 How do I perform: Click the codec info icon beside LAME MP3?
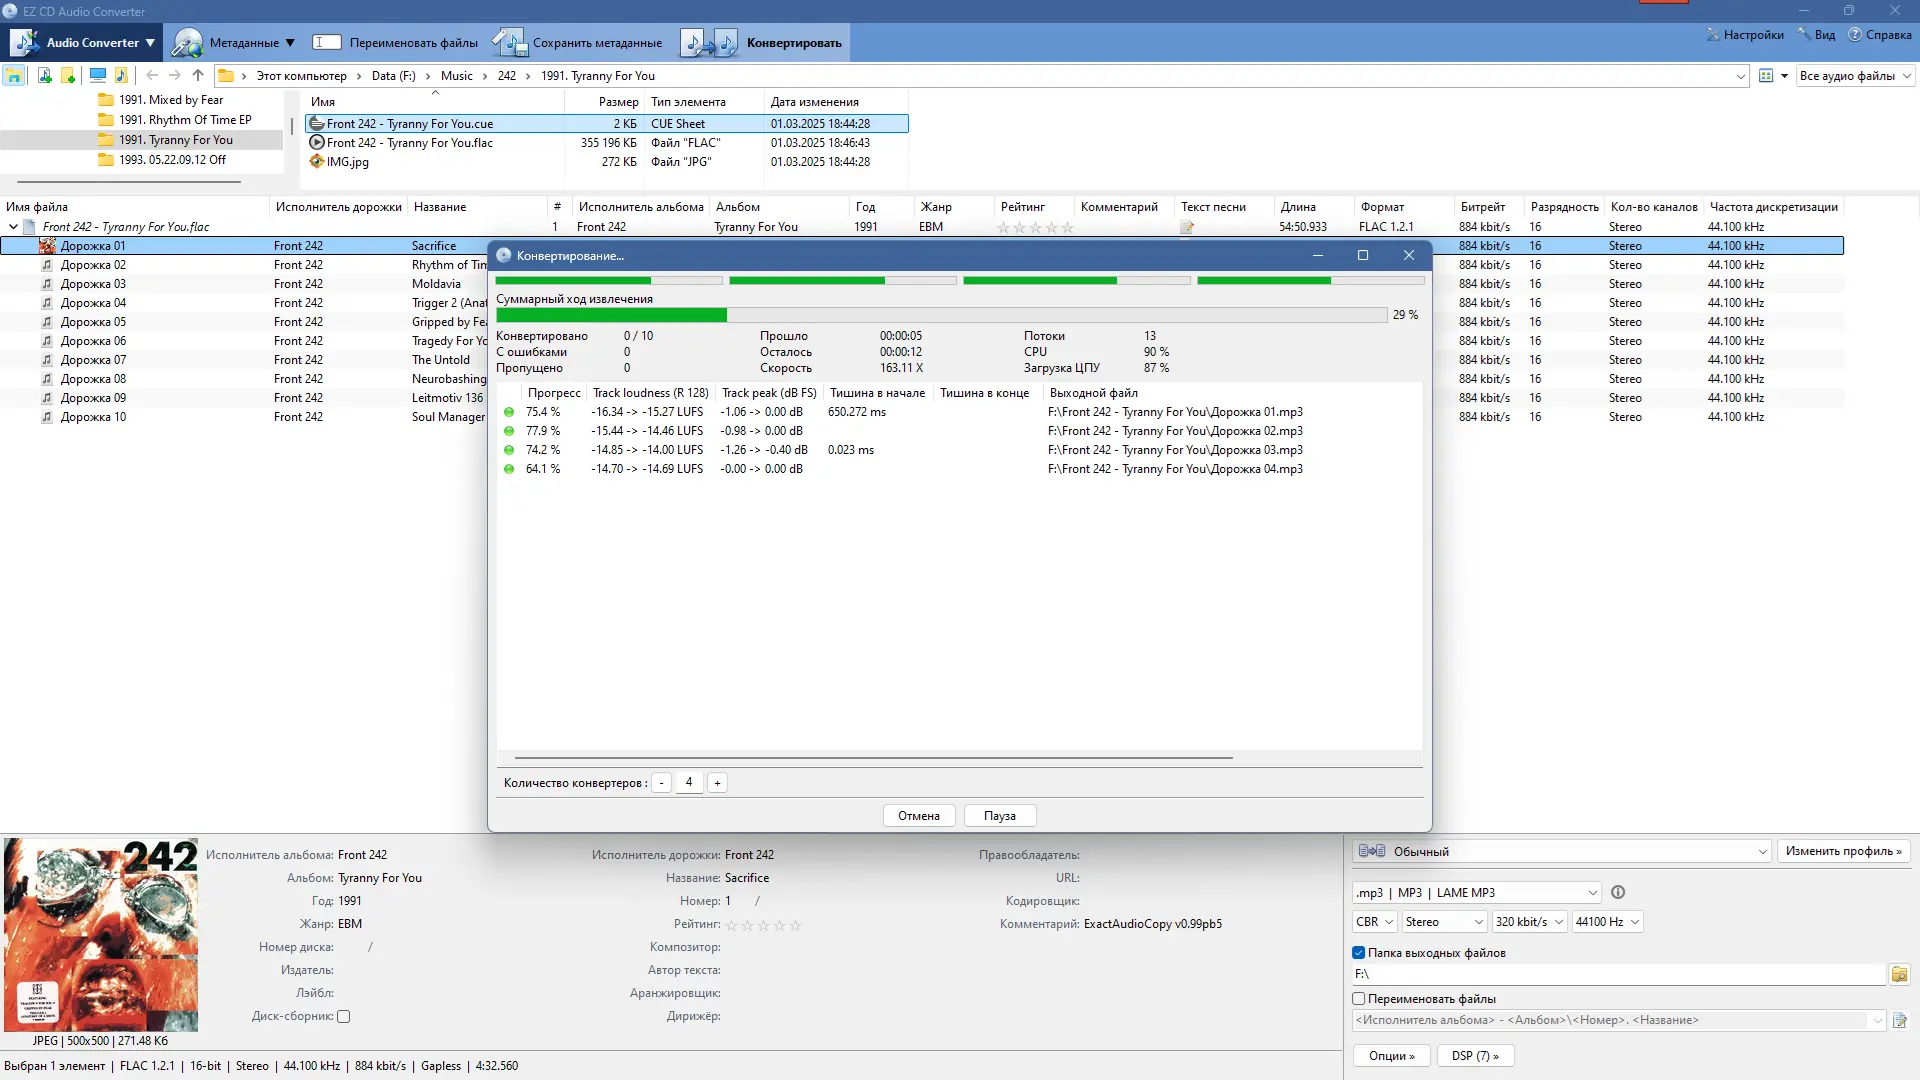[1618, 892]
